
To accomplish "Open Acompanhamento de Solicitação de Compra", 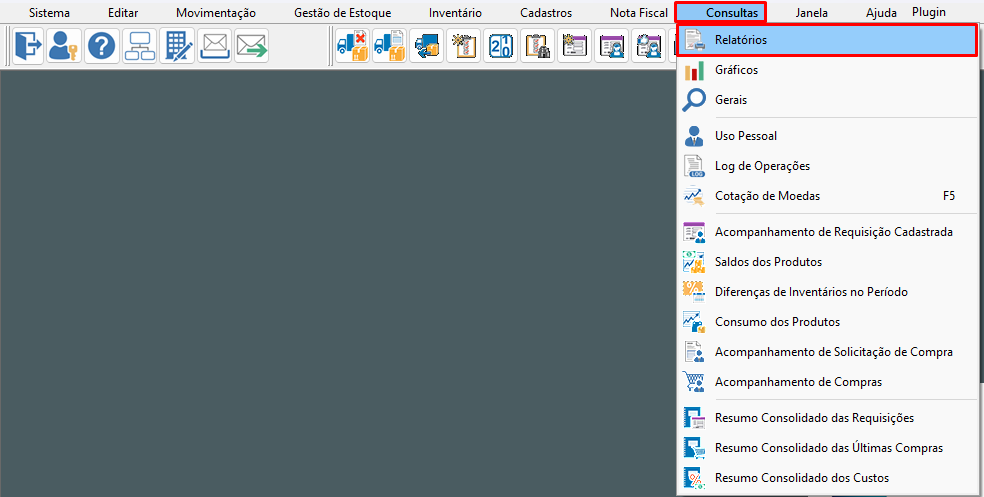I will click(x=826, y=352).
